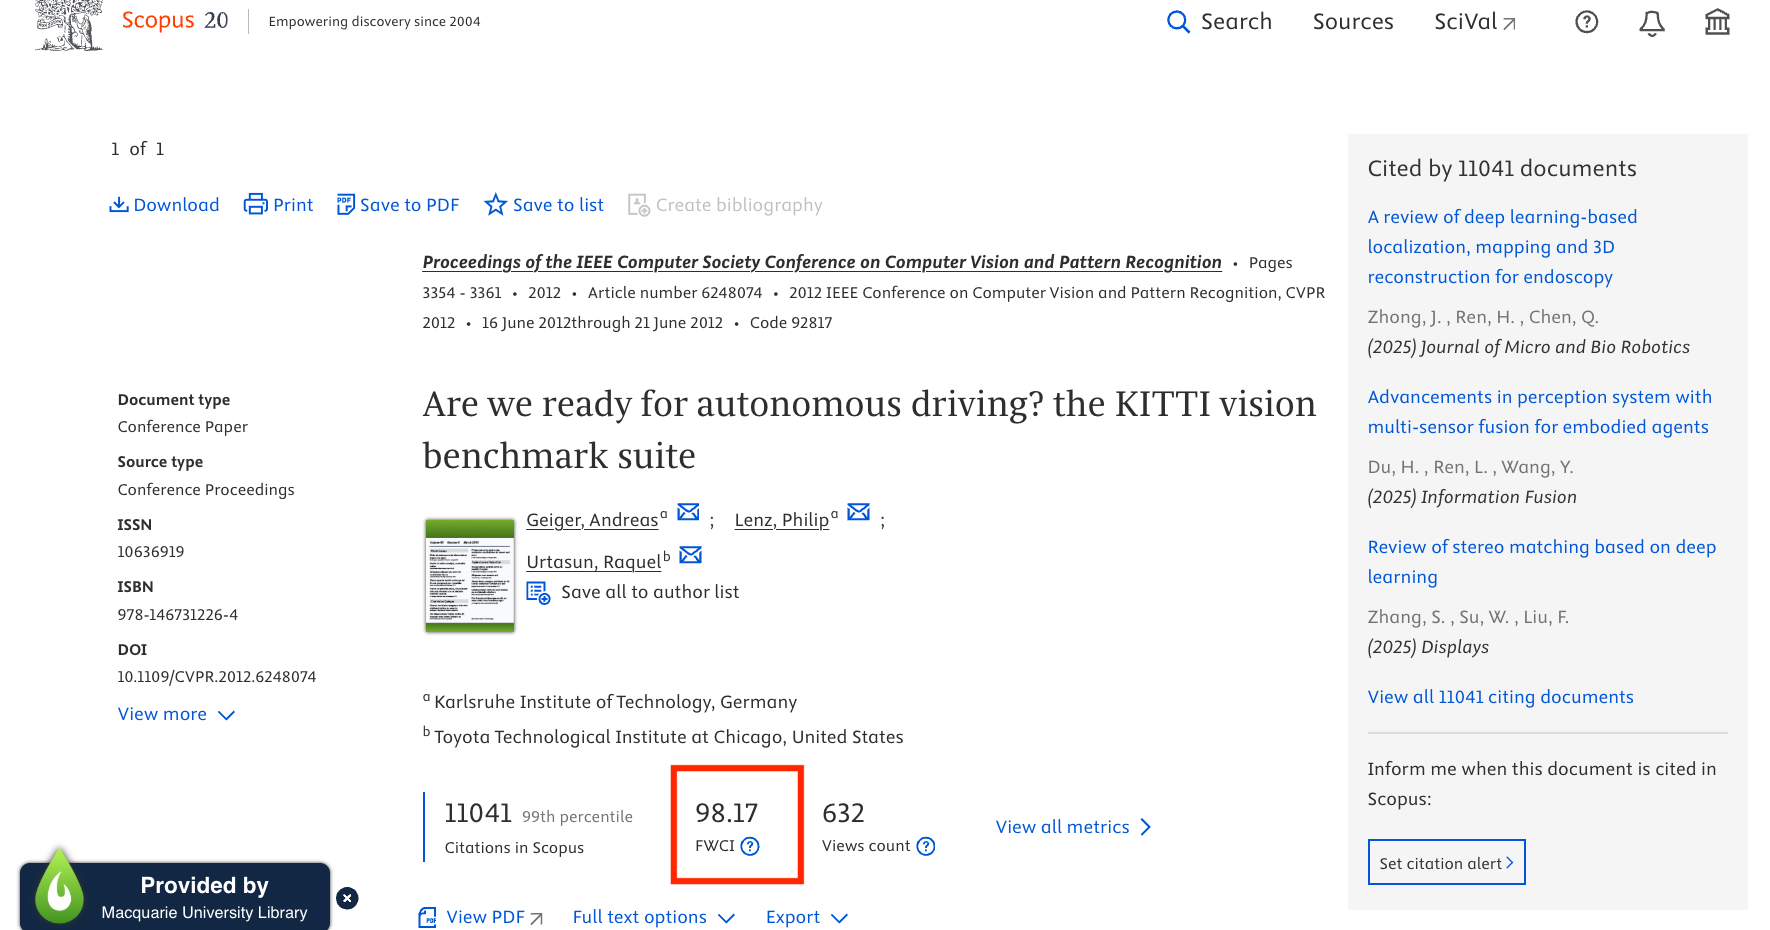Image resolution: width=1770 pixels, height=930 pixels.
Task: View all 11041 citing documents
Action: (x=1500, y=696)
